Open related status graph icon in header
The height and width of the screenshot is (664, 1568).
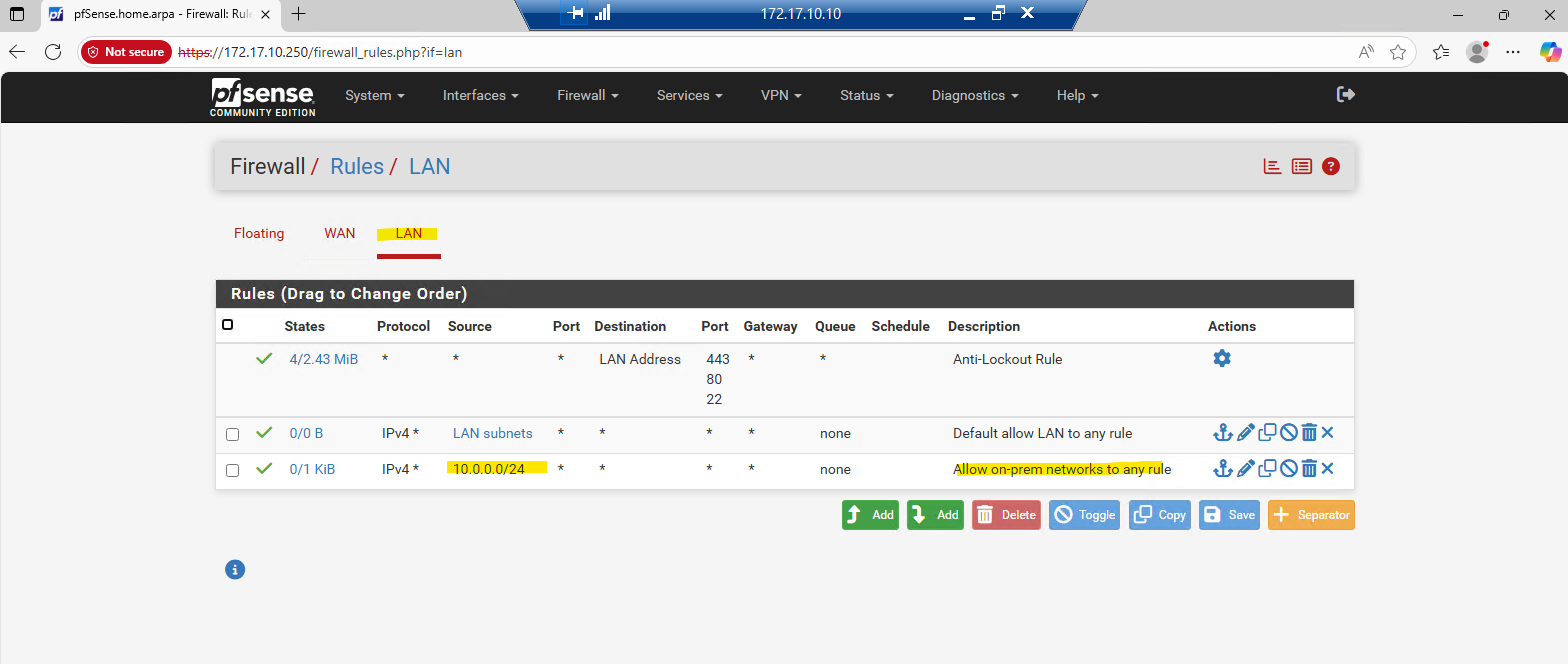click(1272, 166)
